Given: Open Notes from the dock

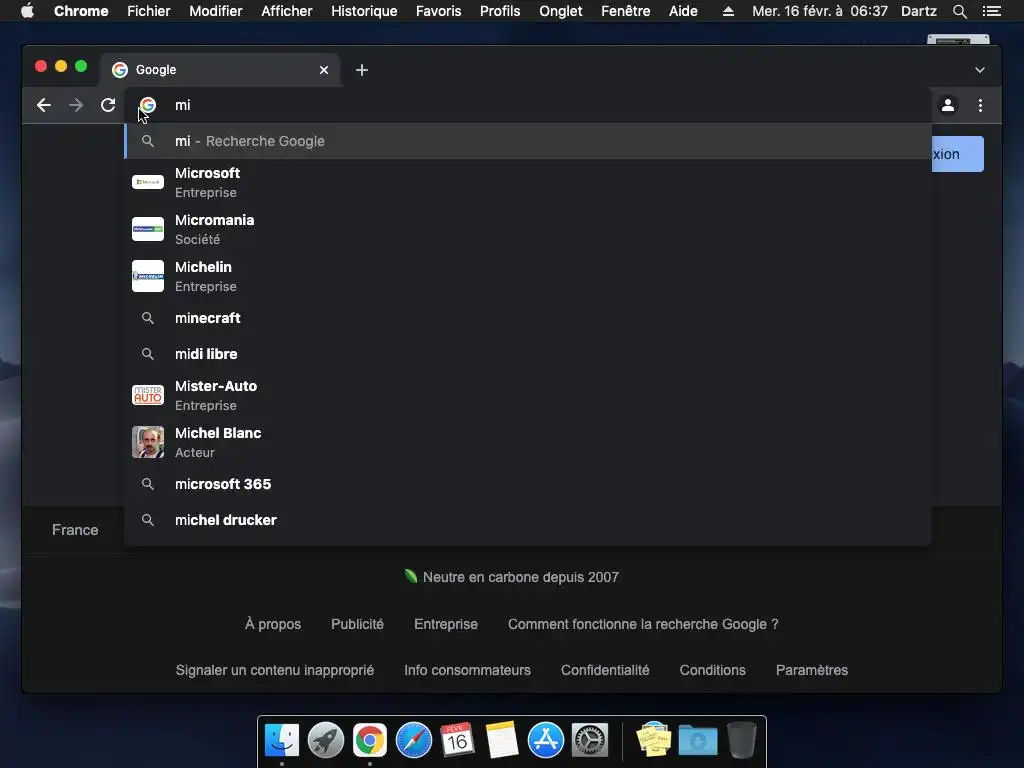Looking at the screenshot, I should pos(502,740).
